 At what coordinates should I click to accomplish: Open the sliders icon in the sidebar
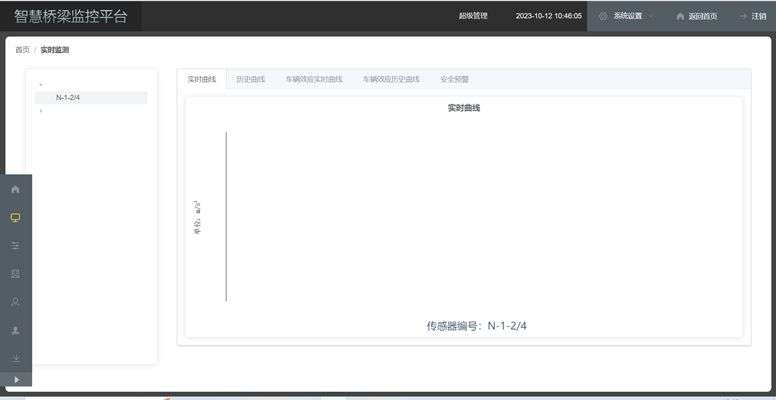coord(15,245)
